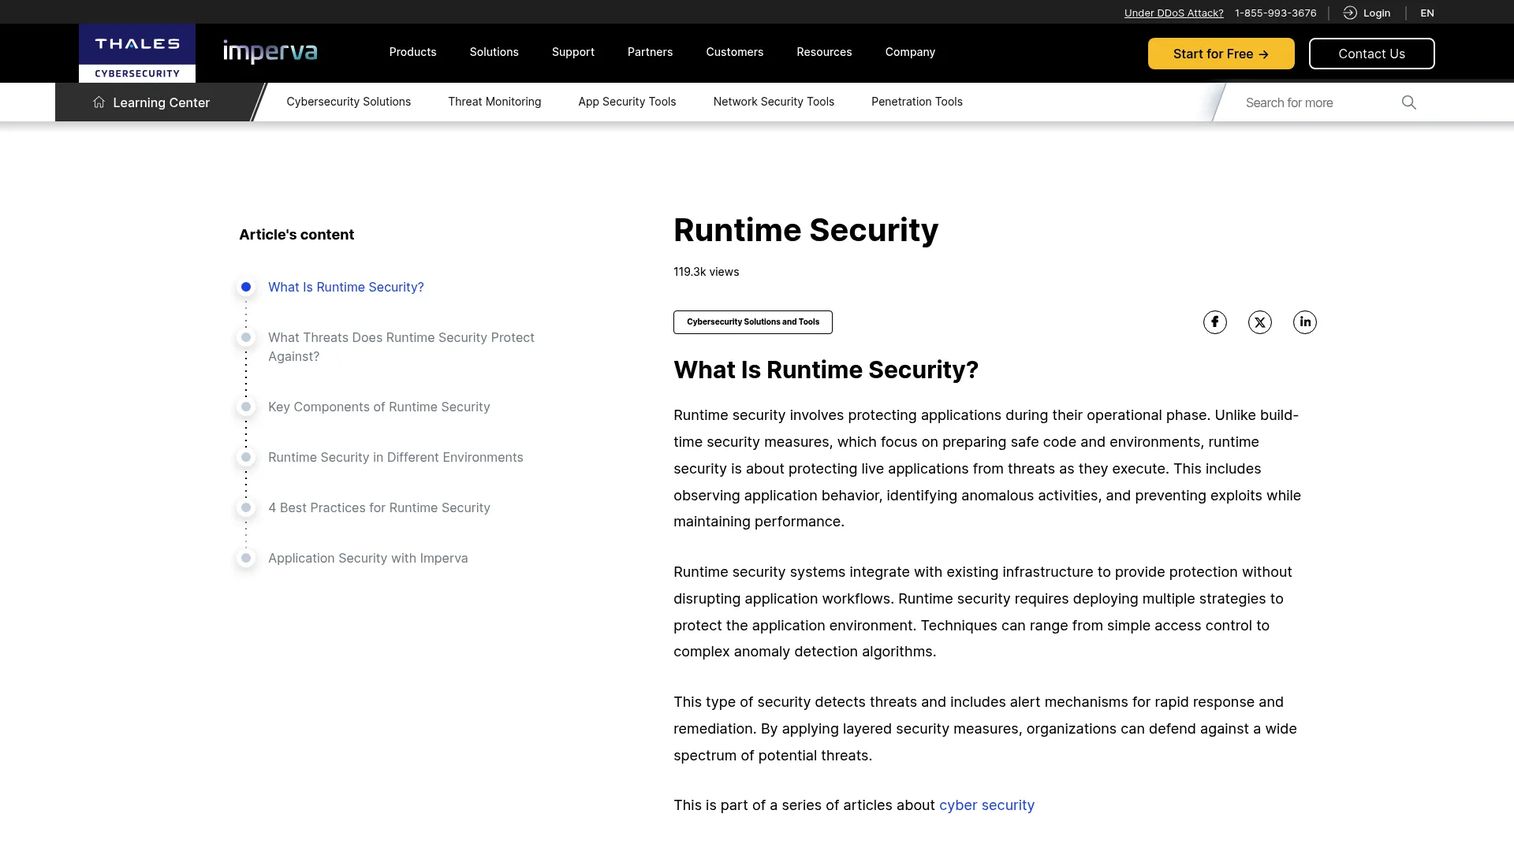Share article on Facebook icon
The width and height of the screenshot is (1514, 851).
pos(1215,322)
